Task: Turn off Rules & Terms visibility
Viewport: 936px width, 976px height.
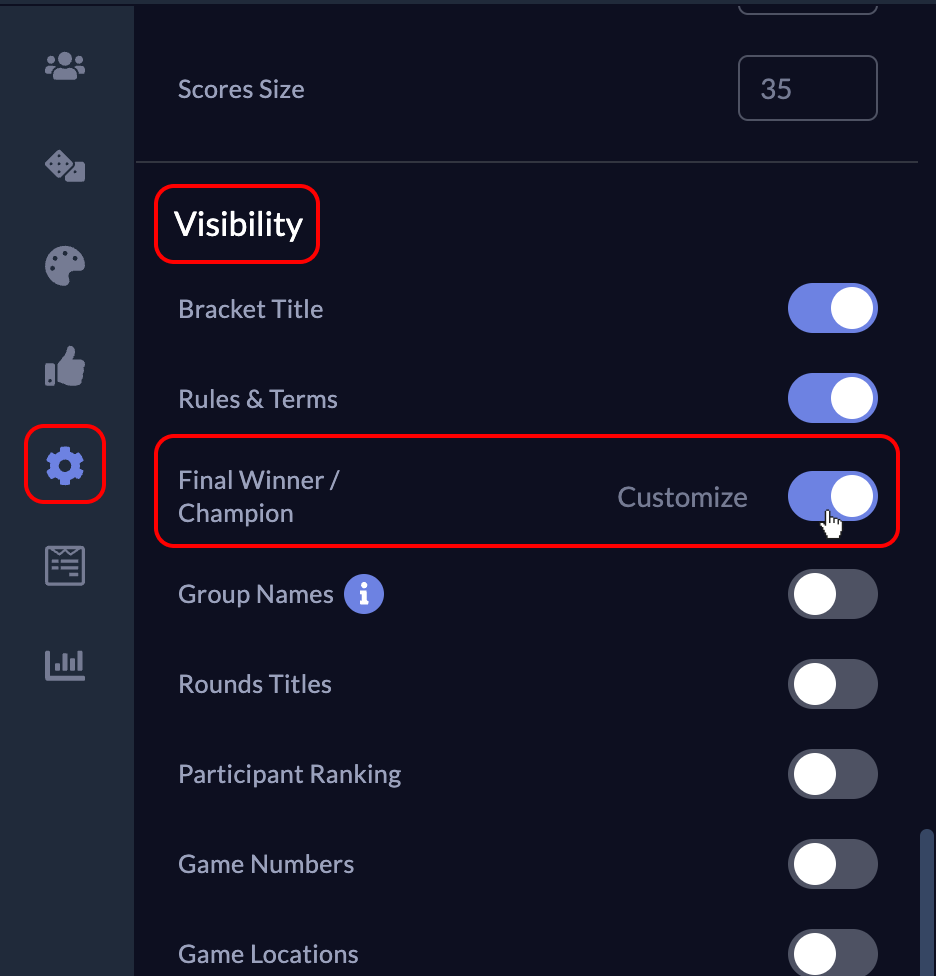Action: (832, 398)
